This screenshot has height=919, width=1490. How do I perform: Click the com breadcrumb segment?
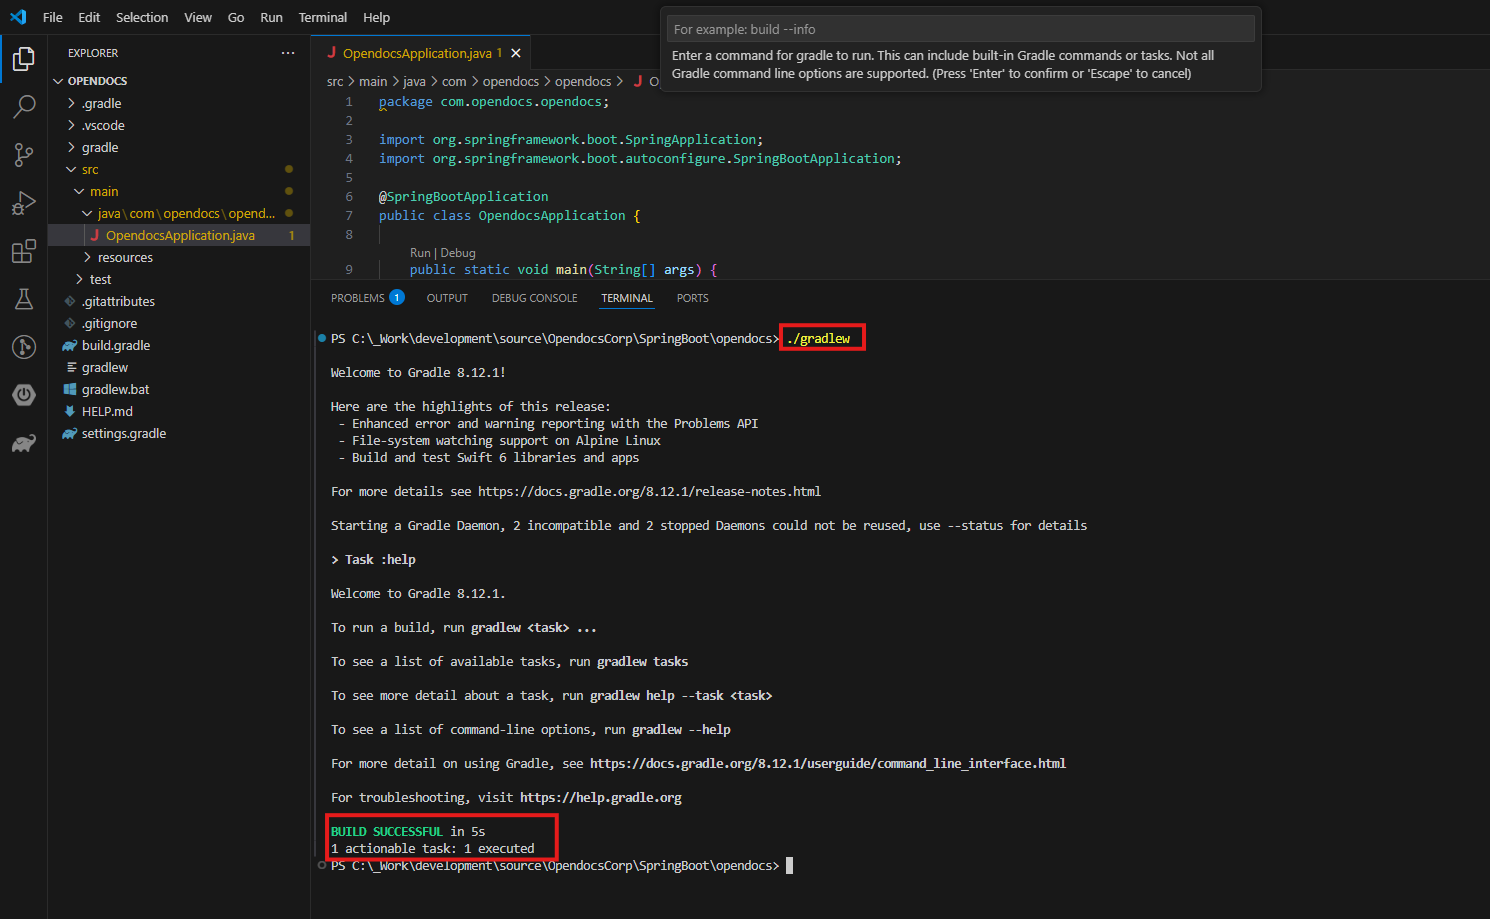pos(454,81)
